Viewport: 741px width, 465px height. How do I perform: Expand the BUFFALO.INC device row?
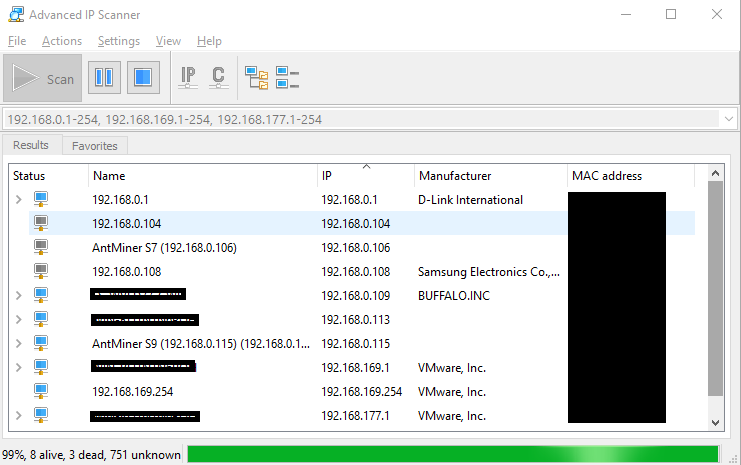[x=18, y=295]
